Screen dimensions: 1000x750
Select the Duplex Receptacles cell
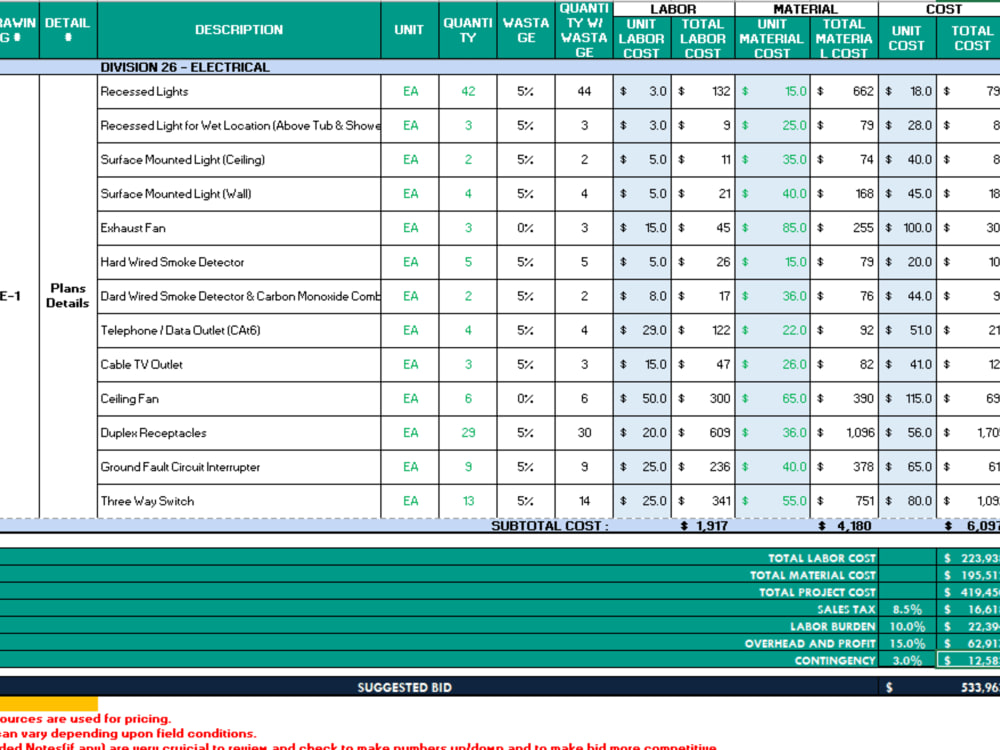[x=239, y=432]
